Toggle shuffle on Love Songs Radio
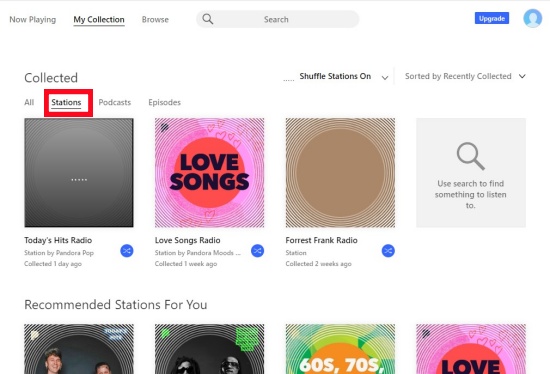 point(257,251)
